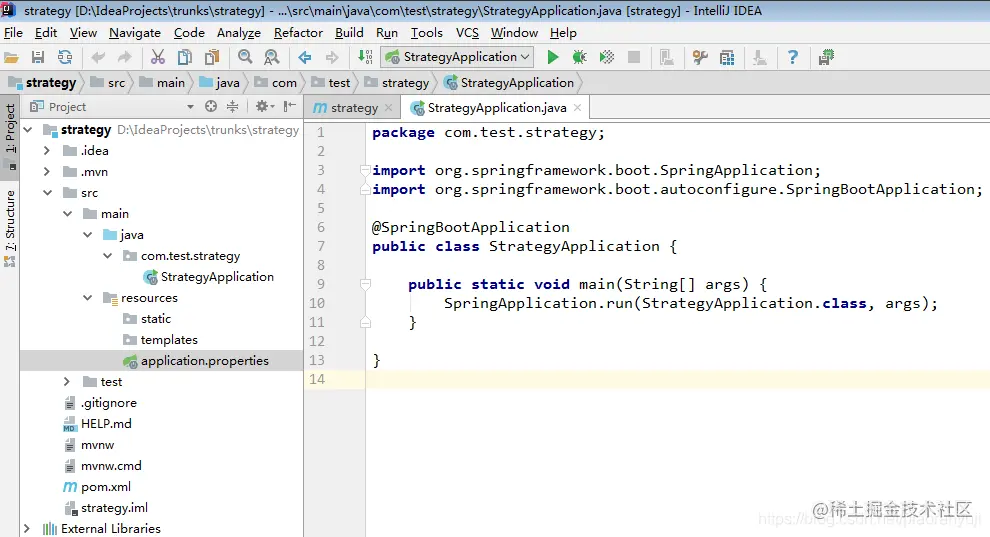The width and height of the screenshot is (990, 537).
Task: Expand the .mvn folder
Action: [x=47, y=172]
